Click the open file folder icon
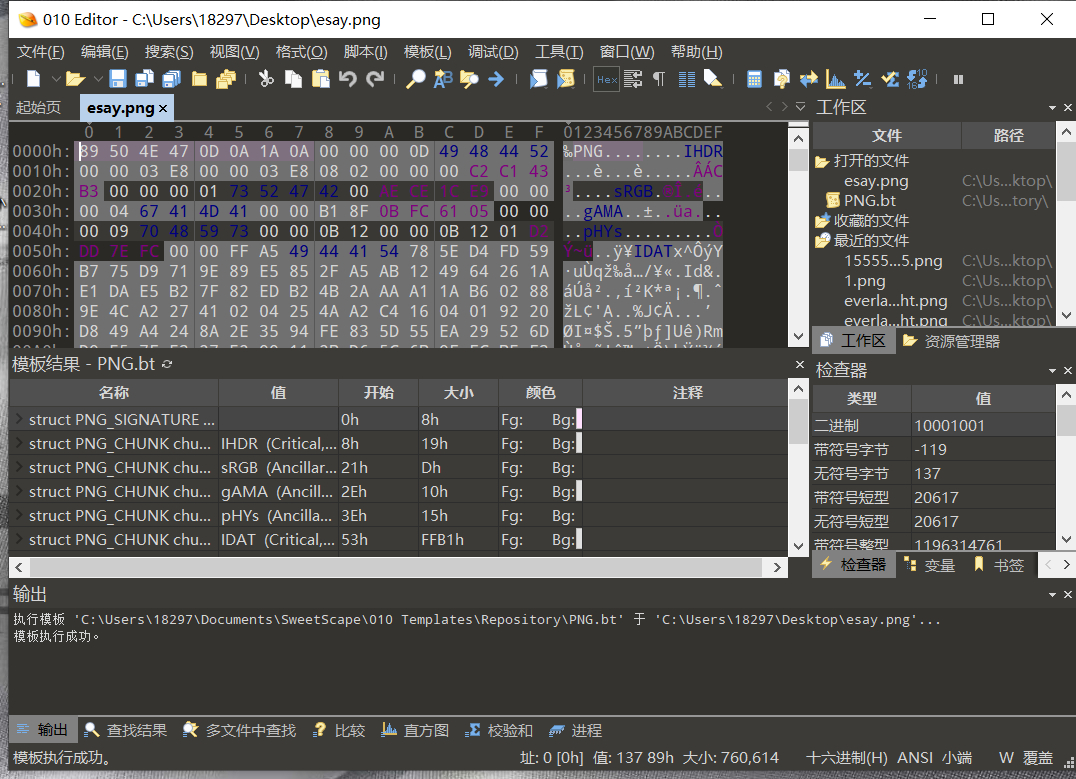Image resolution: width=1076 pixels, height=779 pixels. coord(75,79)
